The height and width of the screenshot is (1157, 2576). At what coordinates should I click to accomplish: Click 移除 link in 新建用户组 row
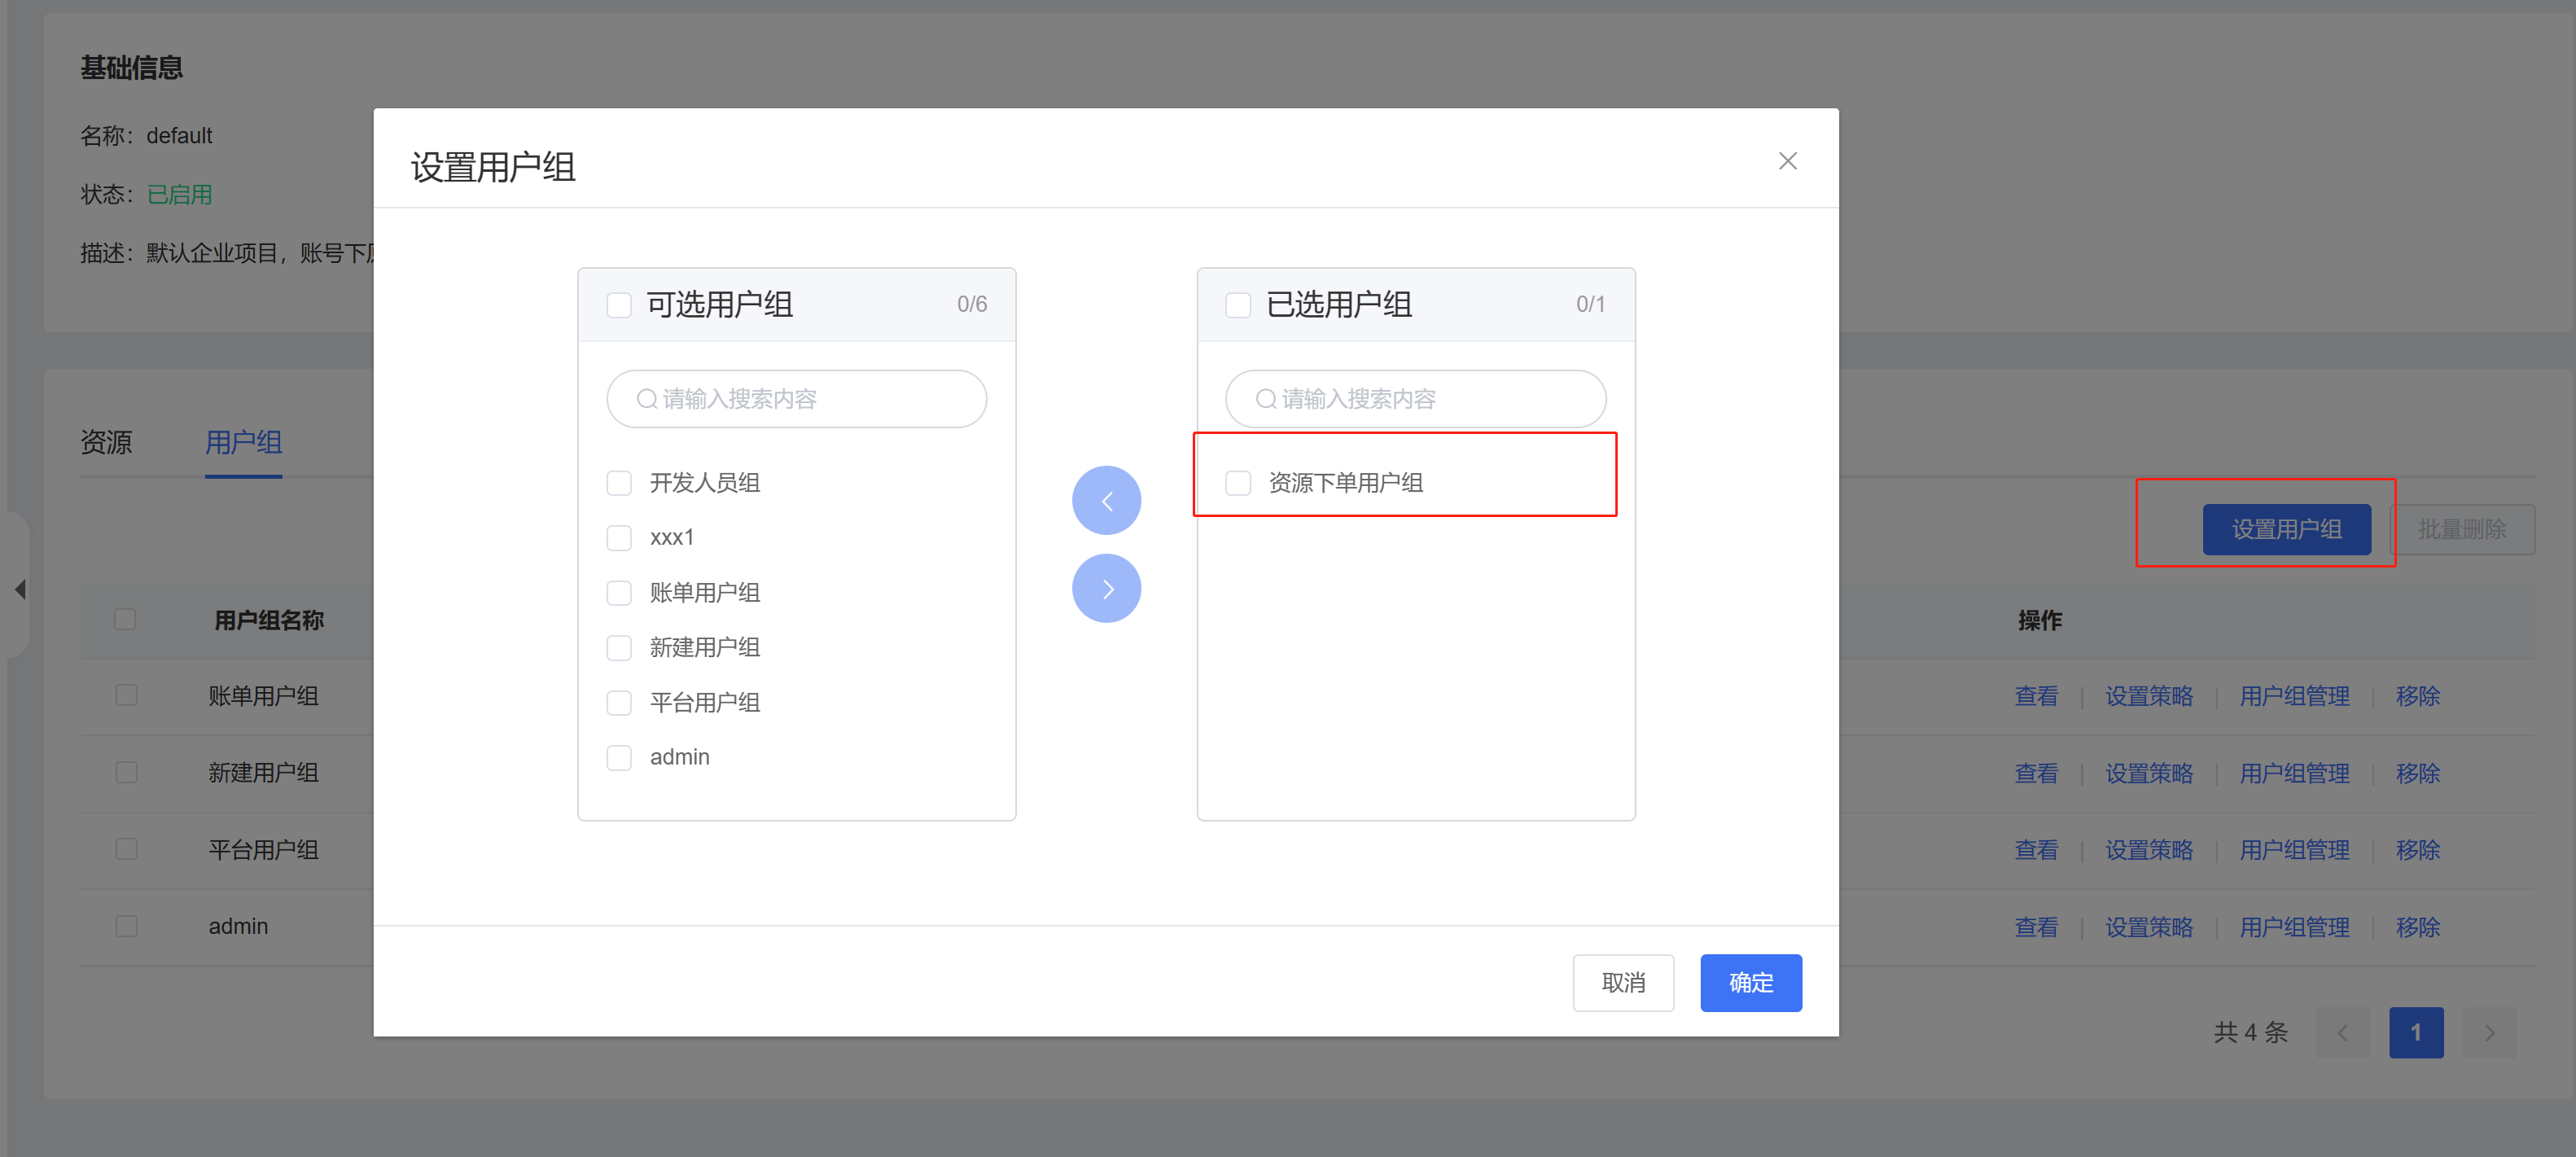[x=2418, y=773]
